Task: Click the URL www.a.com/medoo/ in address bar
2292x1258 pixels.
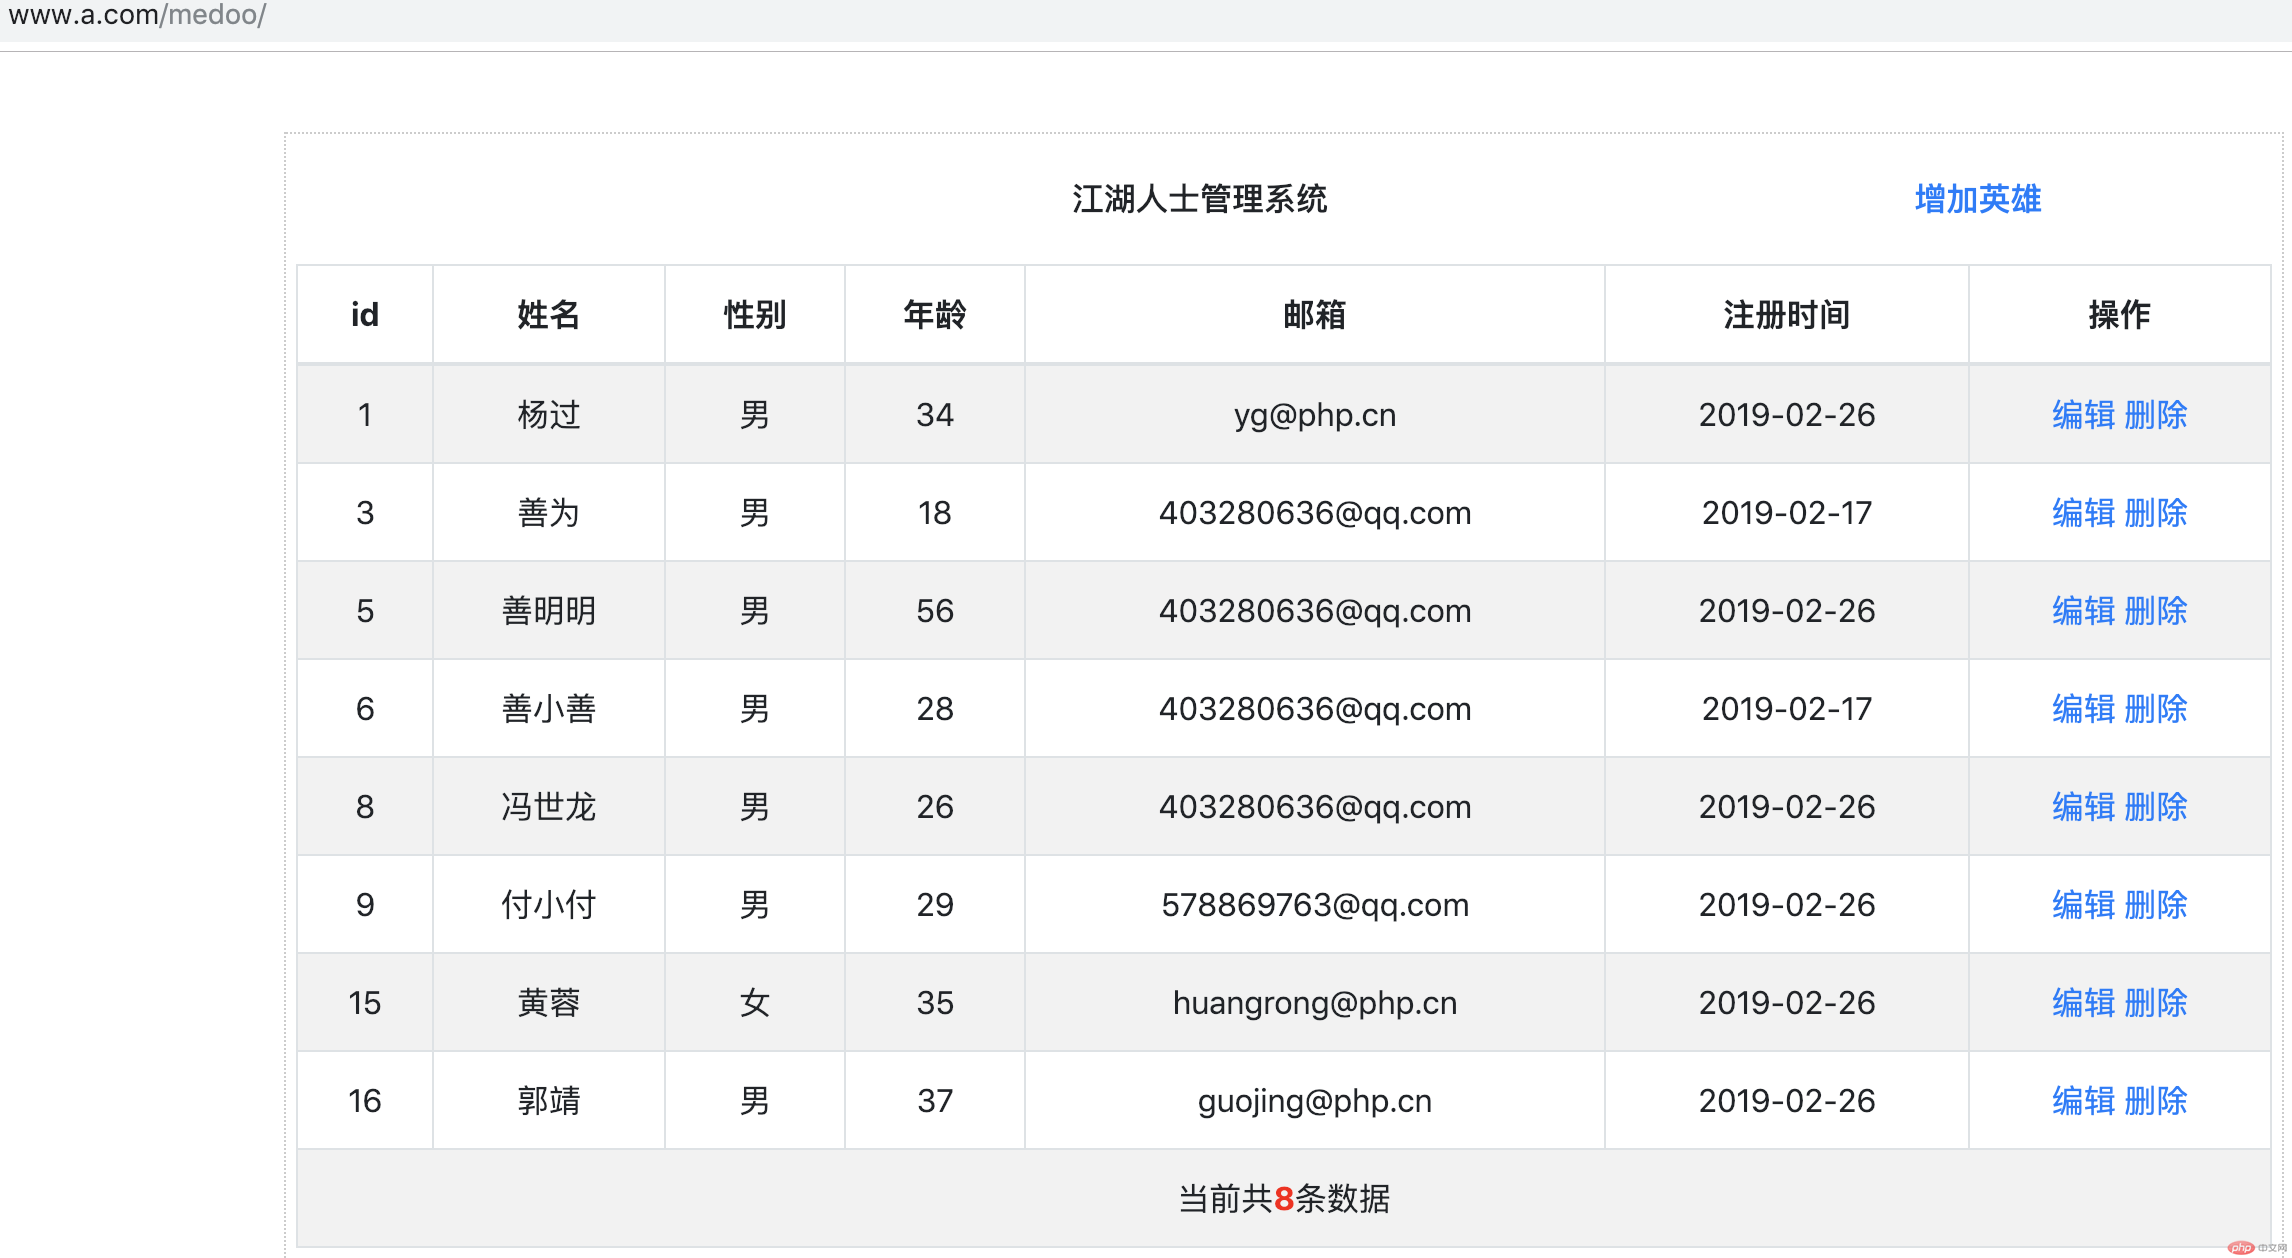Action: click(137, 15)
